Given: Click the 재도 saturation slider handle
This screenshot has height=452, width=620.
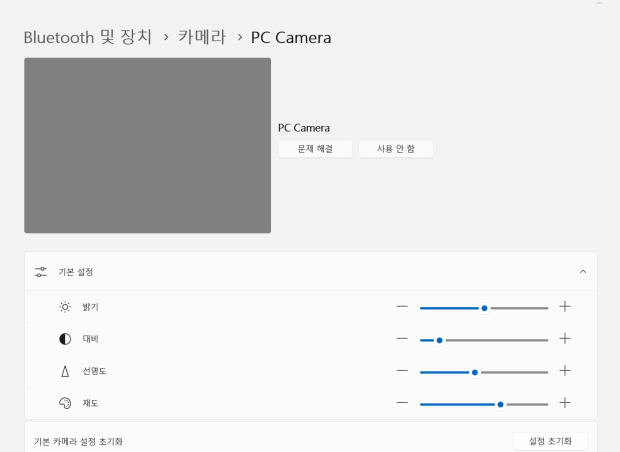Looking at the screenshot, I should click(501, 405).
